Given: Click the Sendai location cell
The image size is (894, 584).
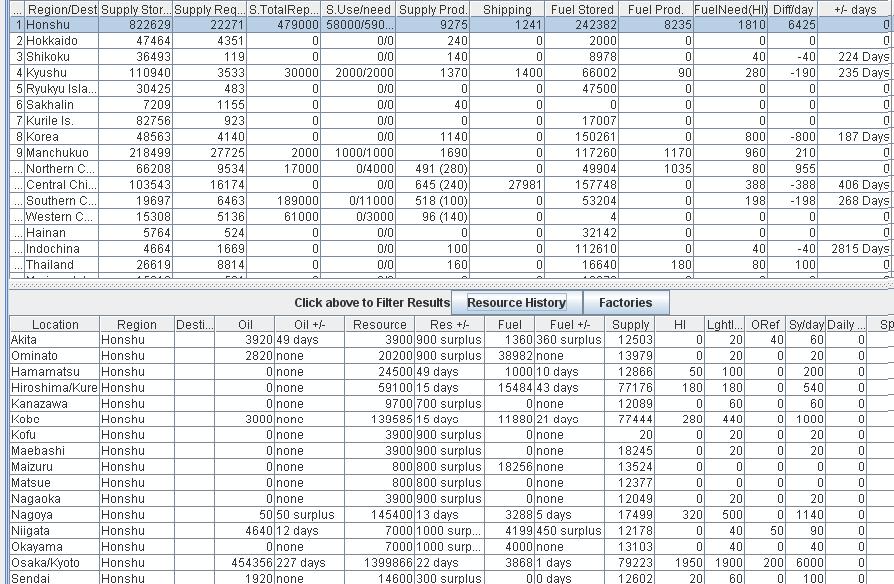Looking at the screenshot, I should click(55, 577).
